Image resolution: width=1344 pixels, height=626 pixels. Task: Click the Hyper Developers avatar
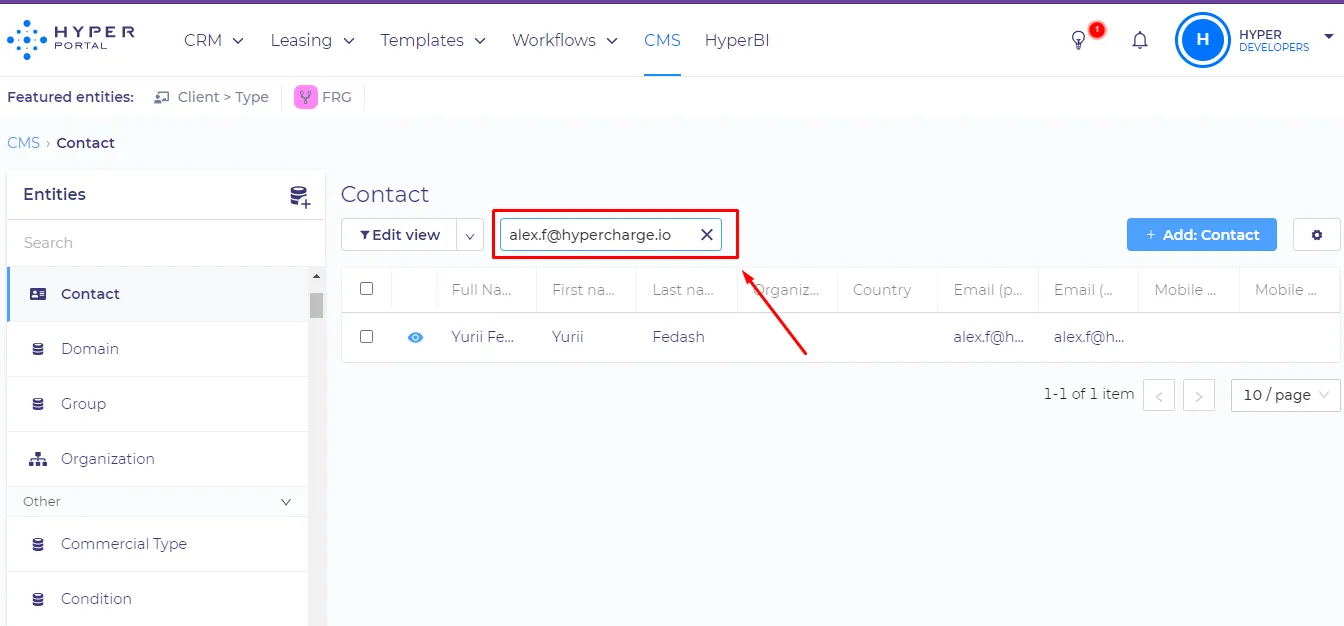coord(1202,40)
